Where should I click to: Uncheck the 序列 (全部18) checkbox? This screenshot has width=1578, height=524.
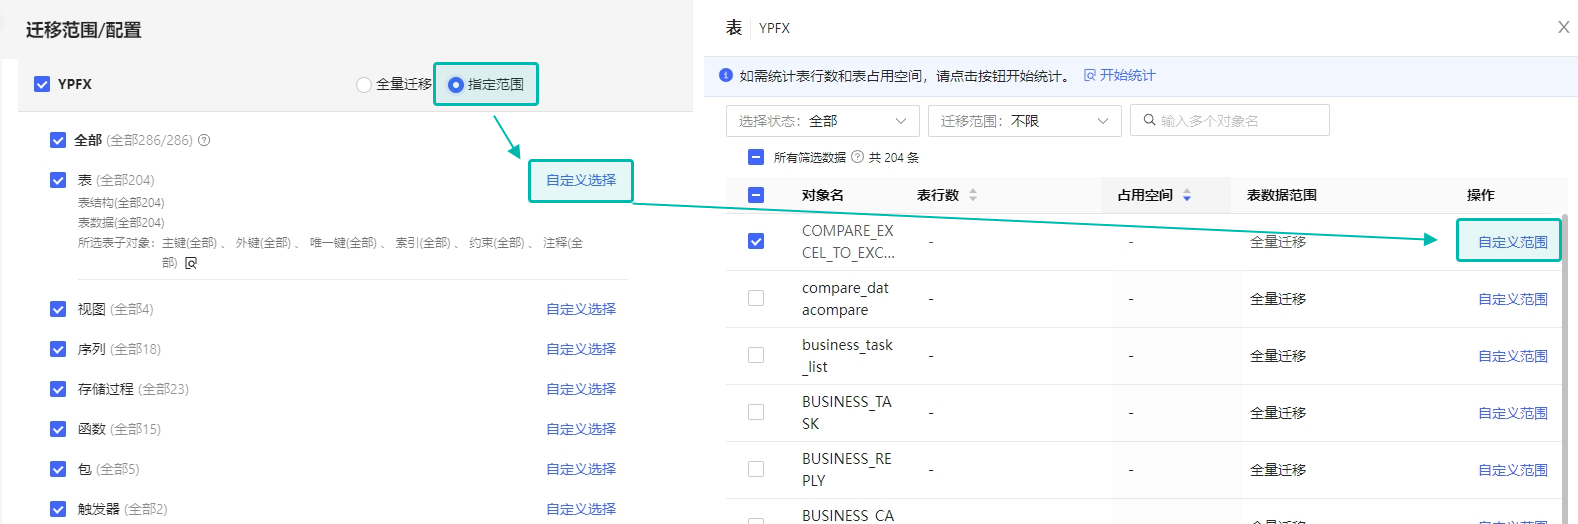(58, 349)
